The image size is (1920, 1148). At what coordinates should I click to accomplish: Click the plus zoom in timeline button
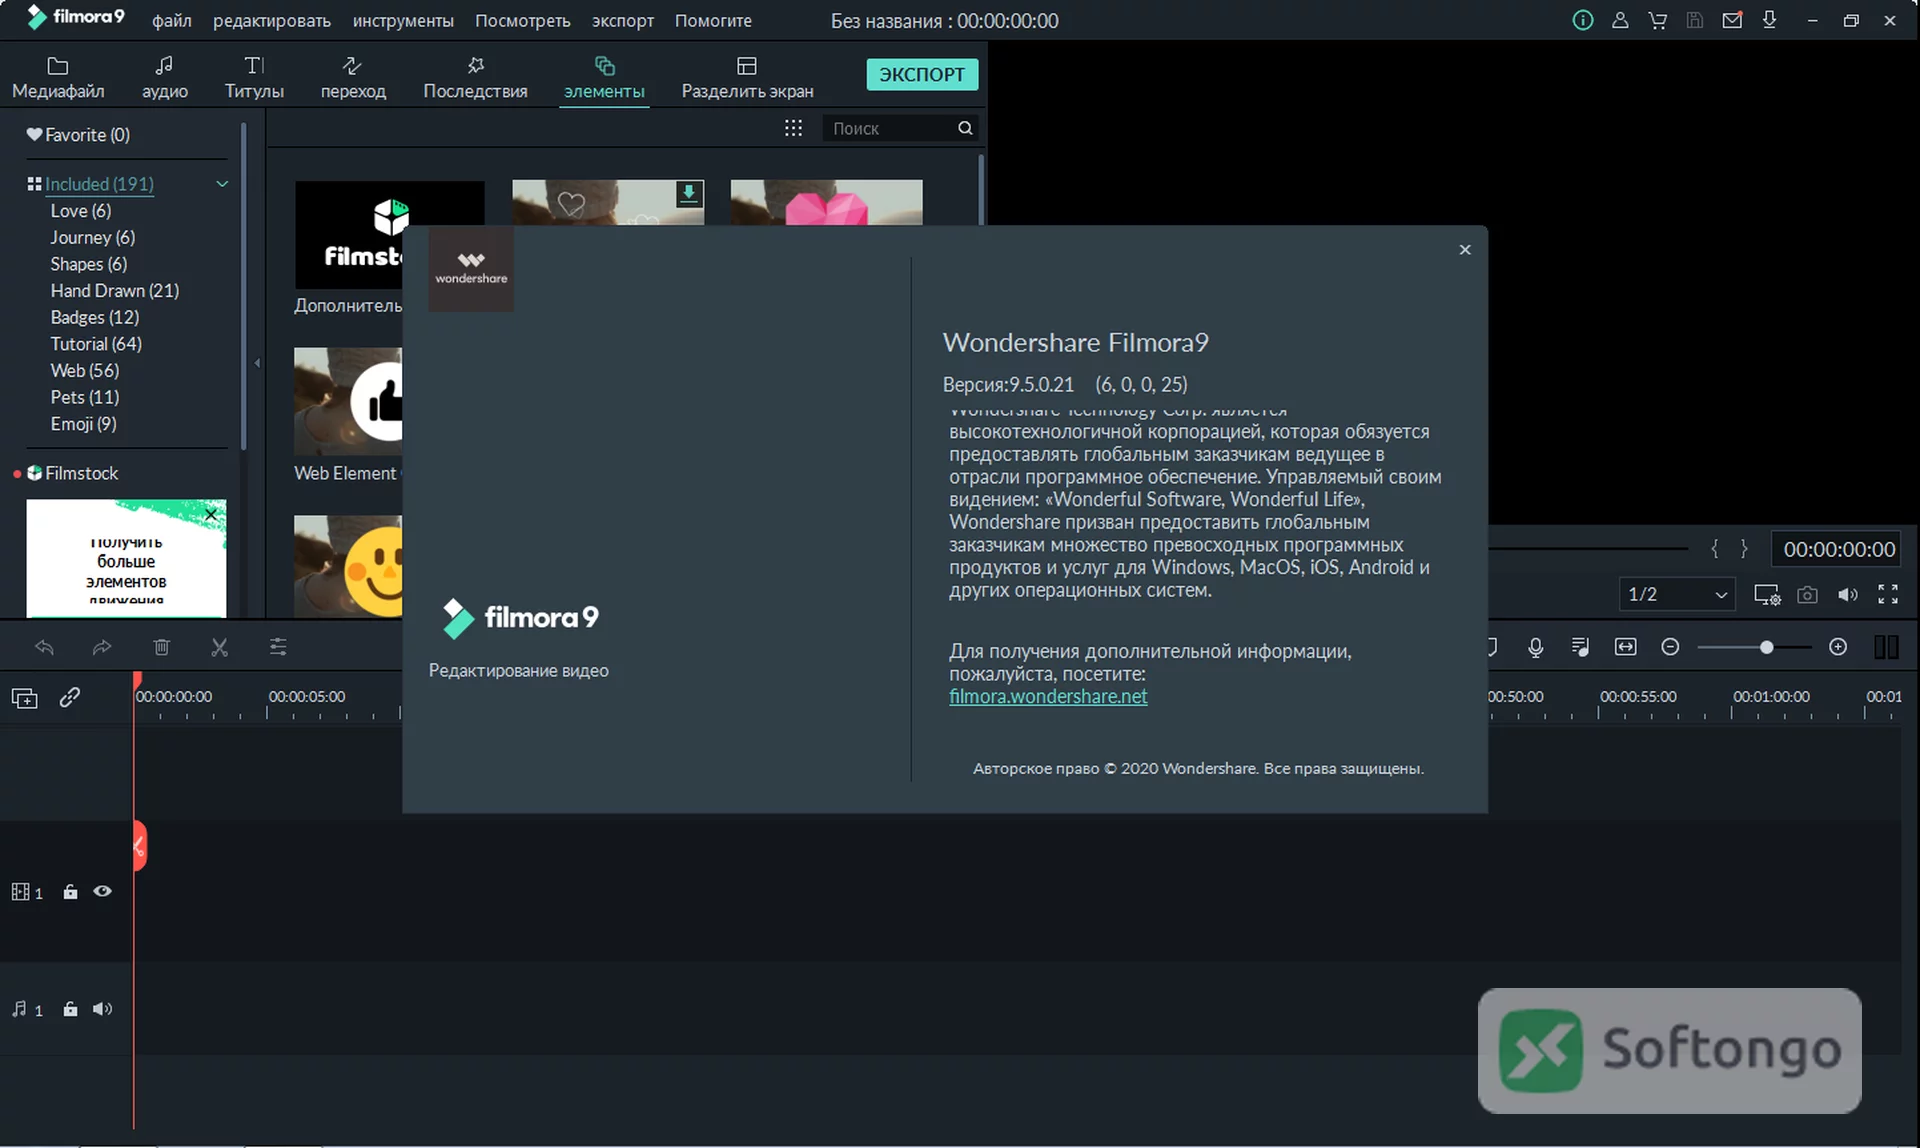click(x=1838, y=647)
